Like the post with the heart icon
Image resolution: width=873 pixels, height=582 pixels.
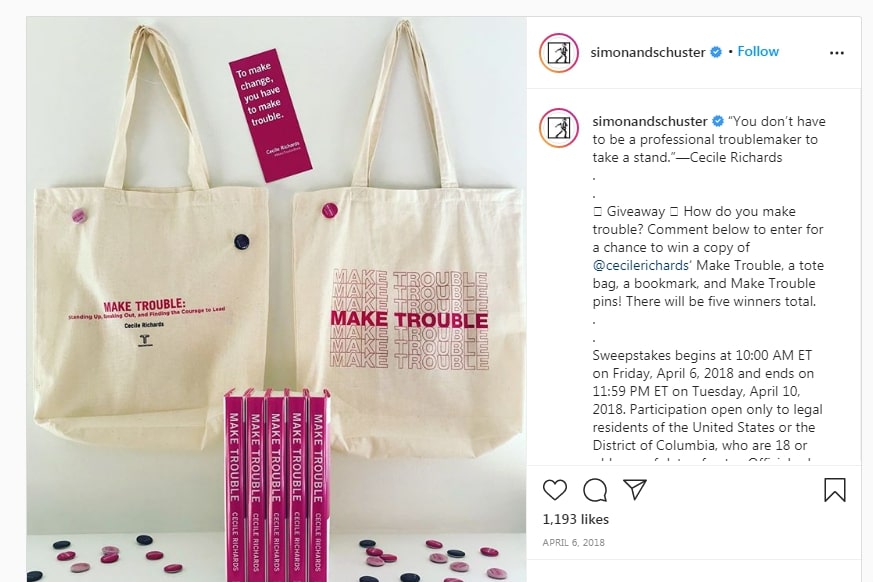pos(555,490)
